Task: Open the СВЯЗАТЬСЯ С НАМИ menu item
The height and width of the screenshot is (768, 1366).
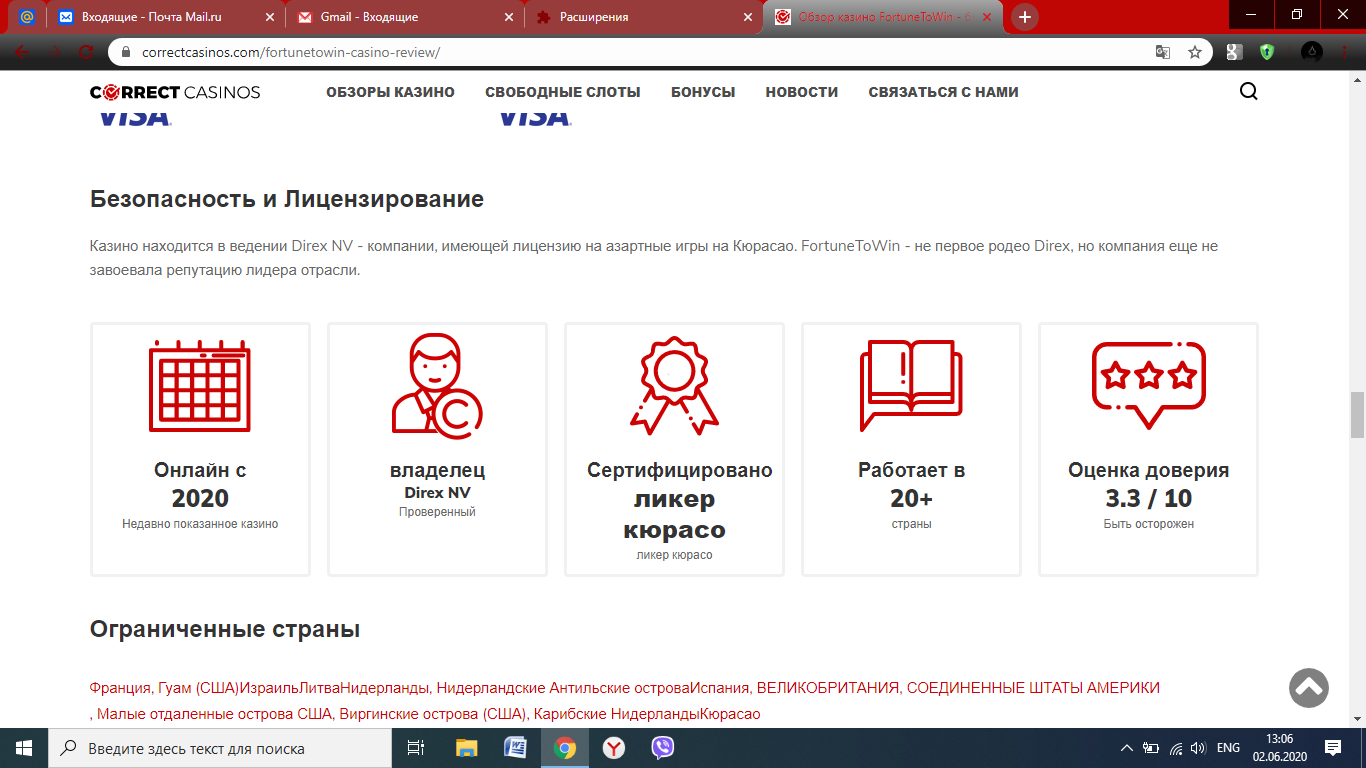Action: point(944,92)
